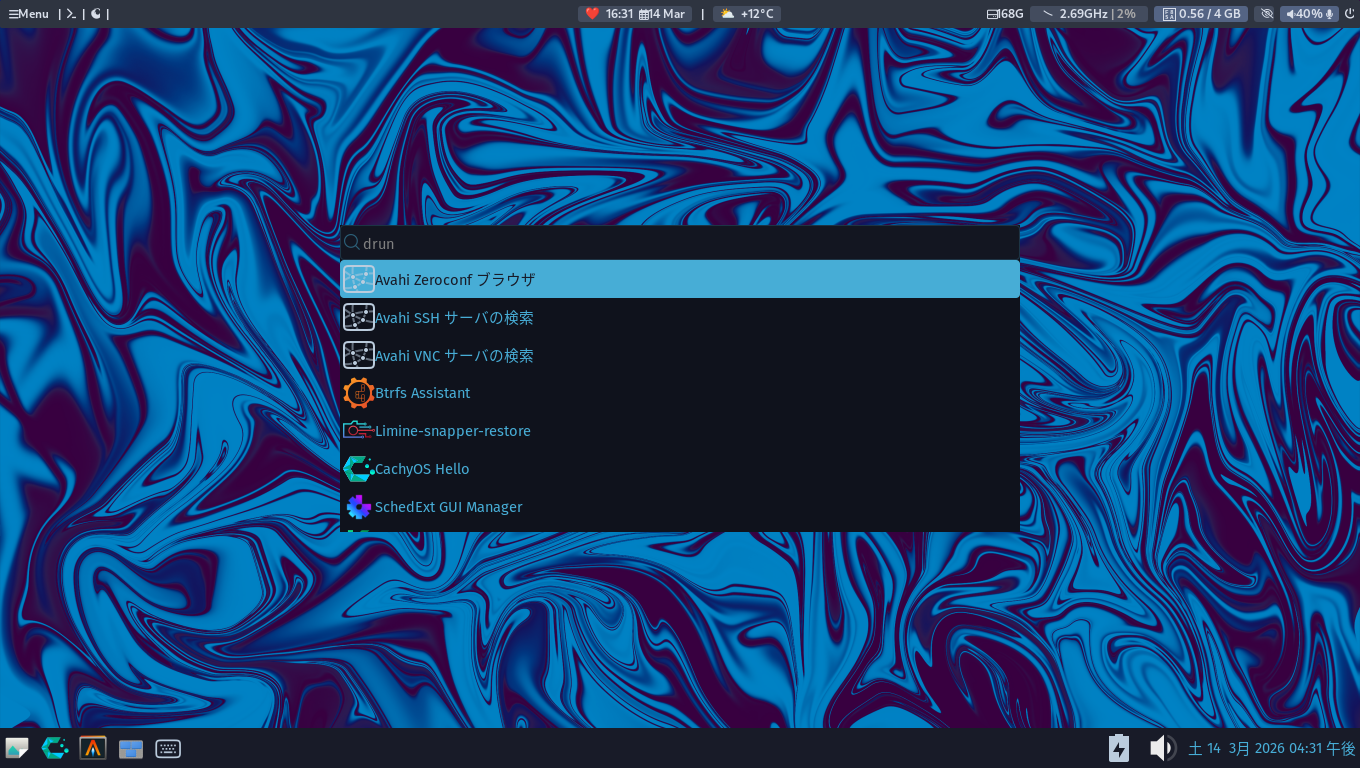The image size is (1360, 768).
Task: Click the red heart icon
Action: tap(592, 14)
